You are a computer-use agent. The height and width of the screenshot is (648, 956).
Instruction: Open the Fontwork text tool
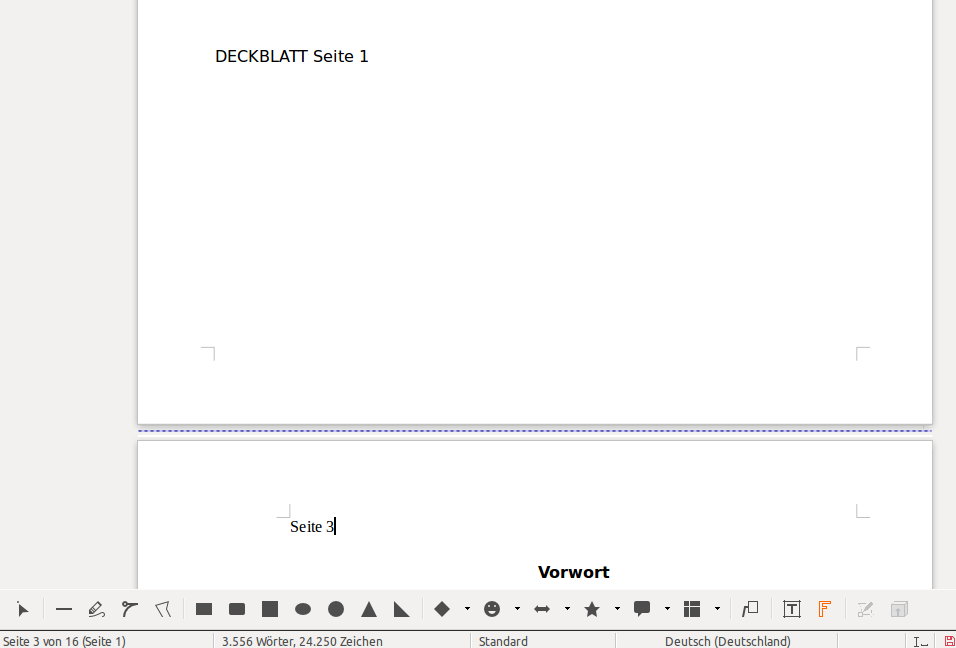pos(825,609)
